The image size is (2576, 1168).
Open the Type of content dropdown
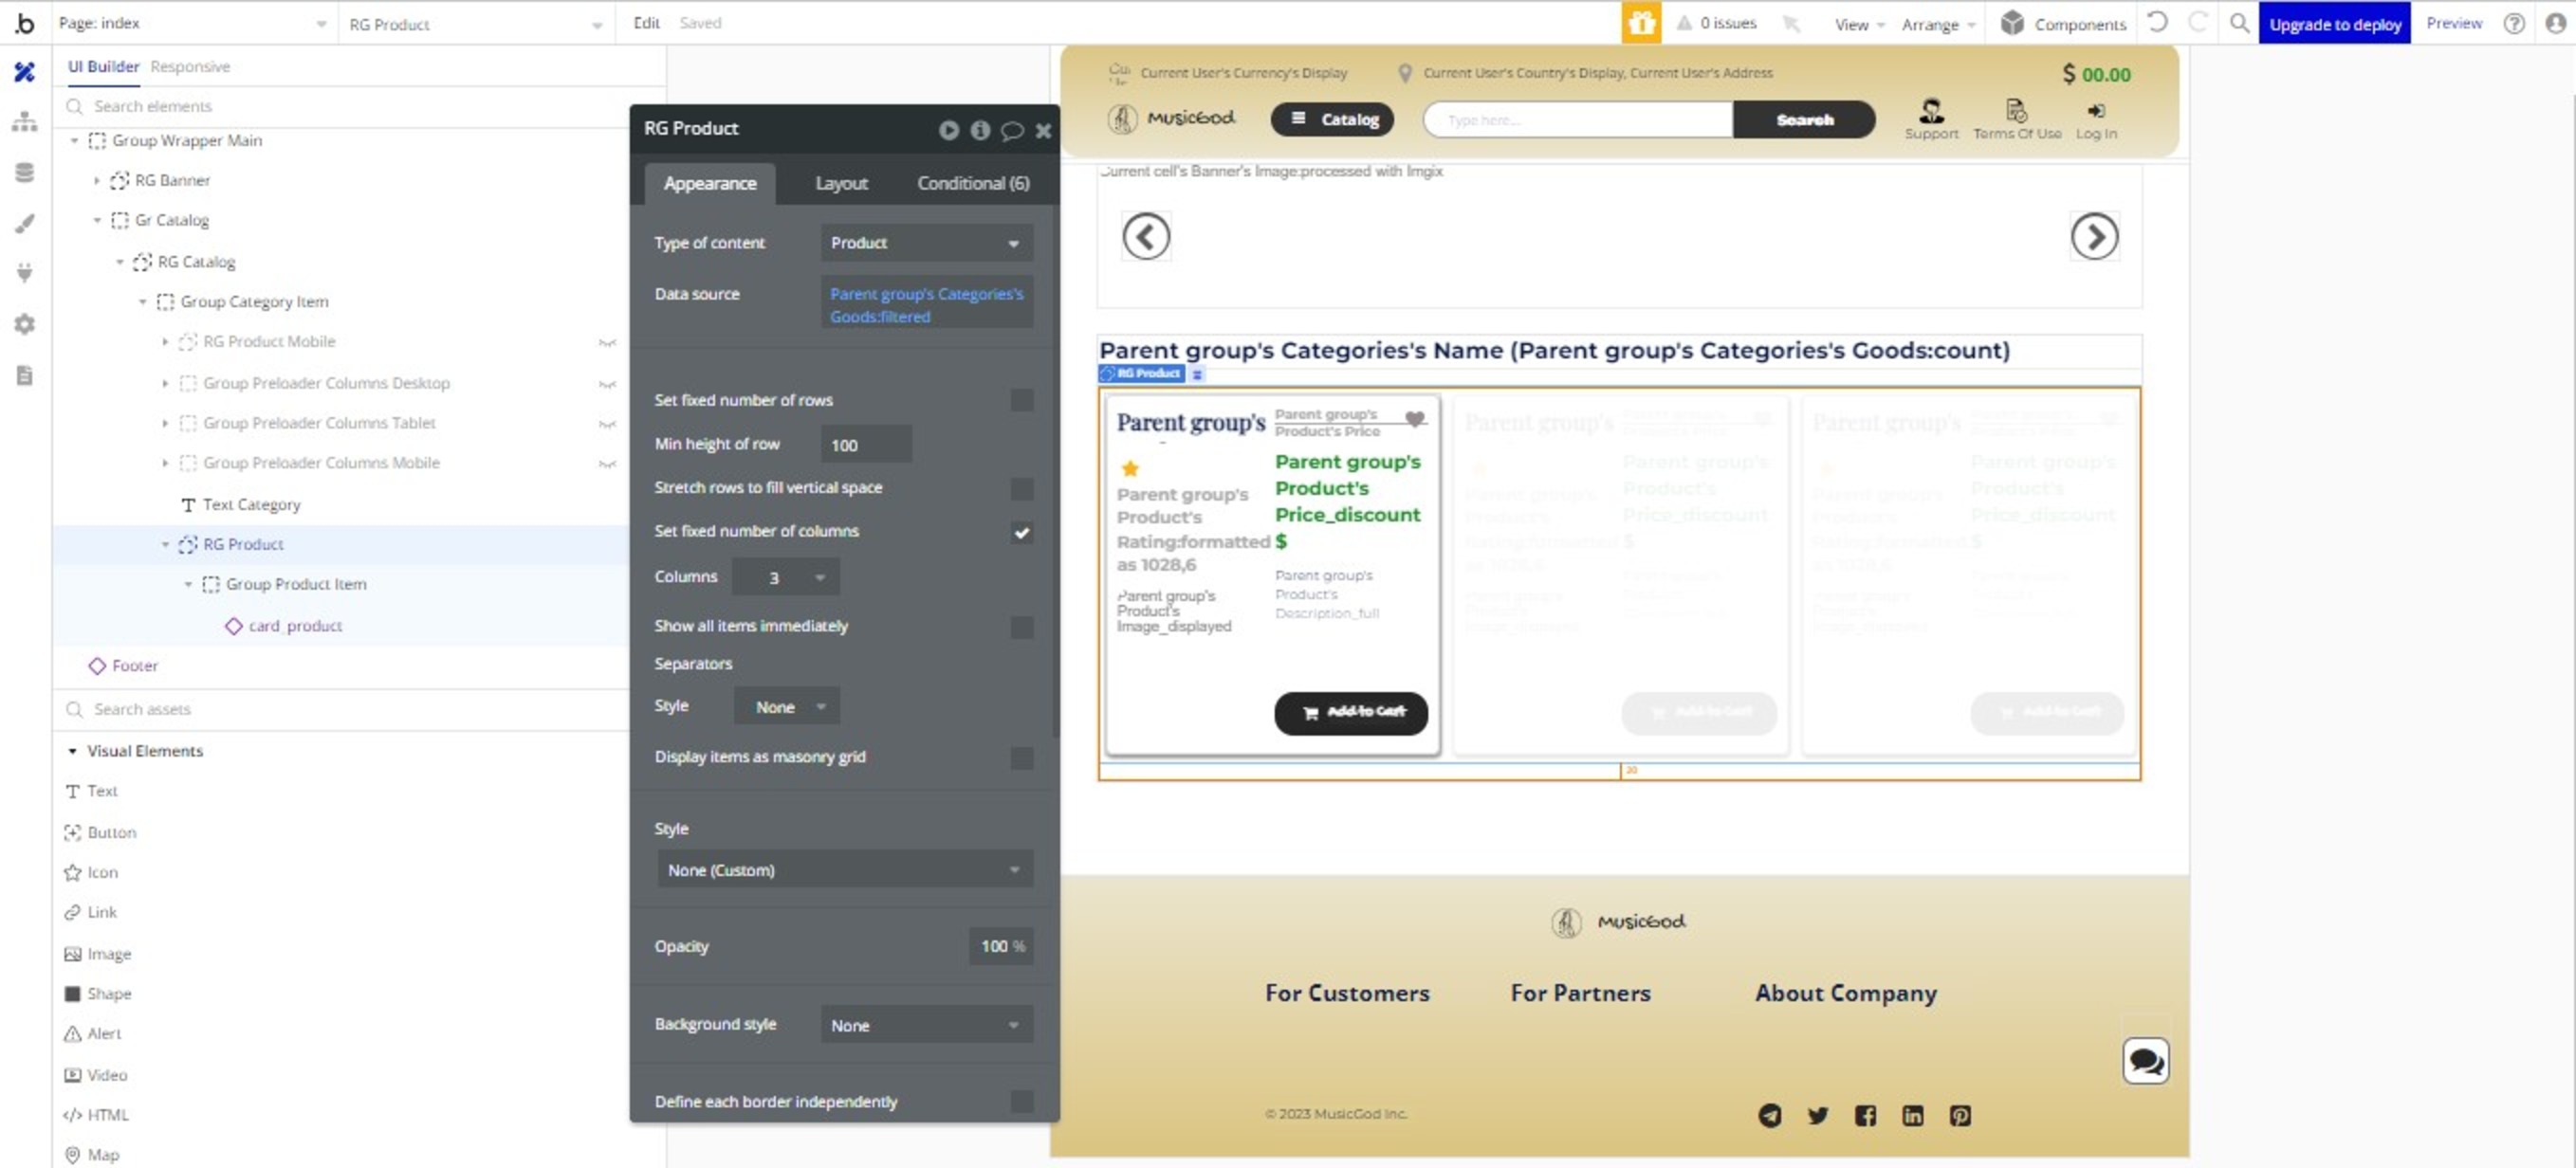[x=926, y=243]
